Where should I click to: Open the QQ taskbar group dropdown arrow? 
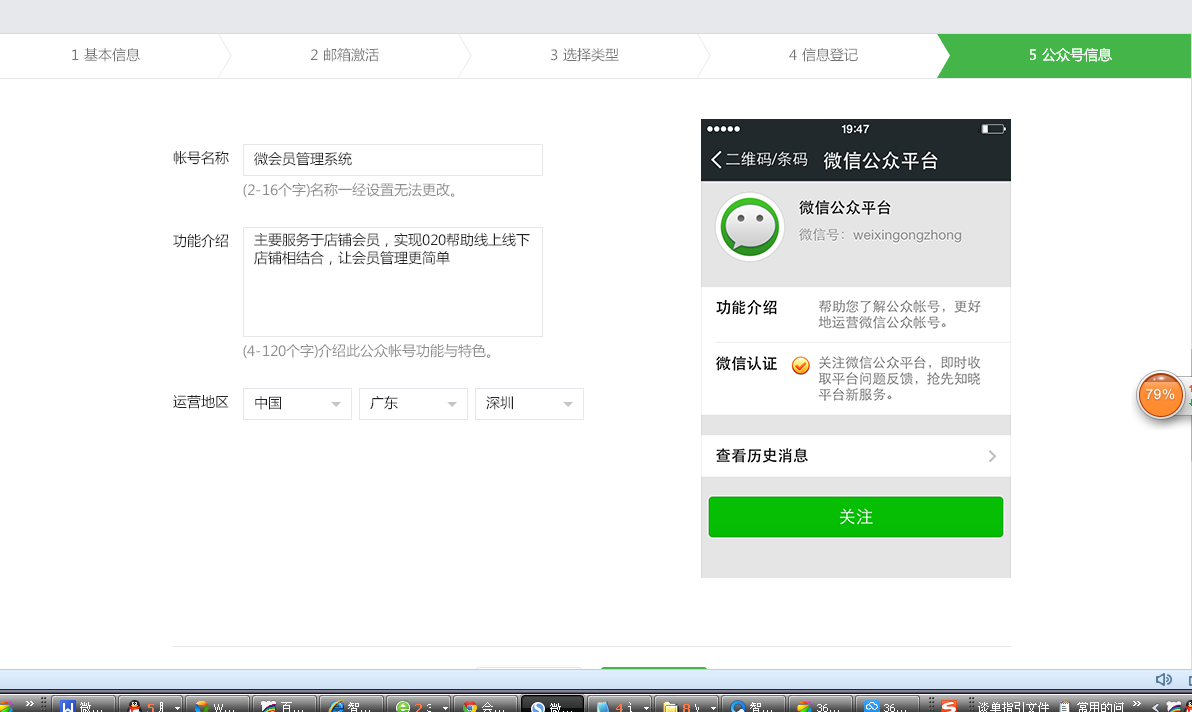(177, 707)
